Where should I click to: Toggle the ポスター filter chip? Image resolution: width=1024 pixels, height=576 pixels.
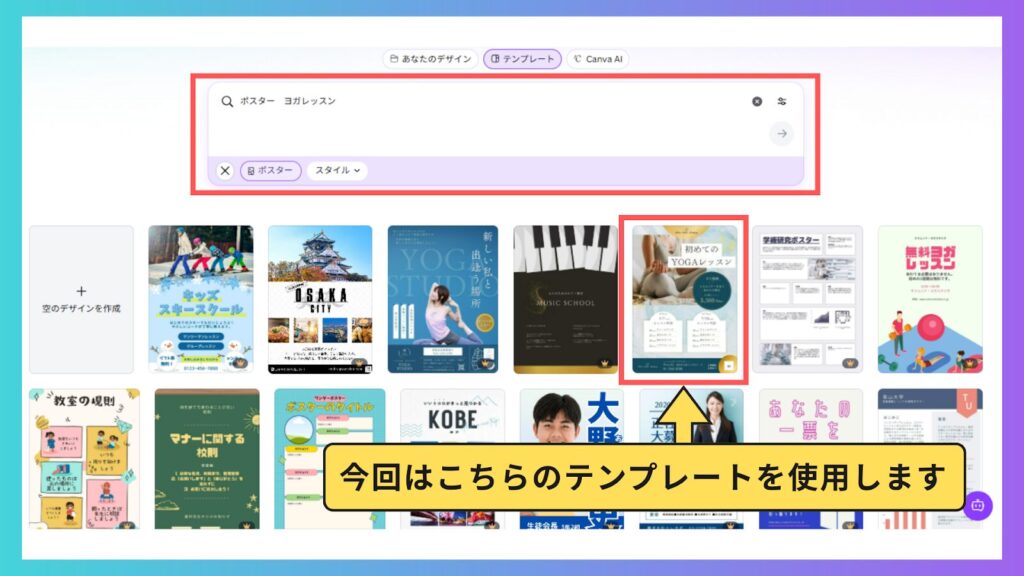pyautogui.click(x=270, y=171)
